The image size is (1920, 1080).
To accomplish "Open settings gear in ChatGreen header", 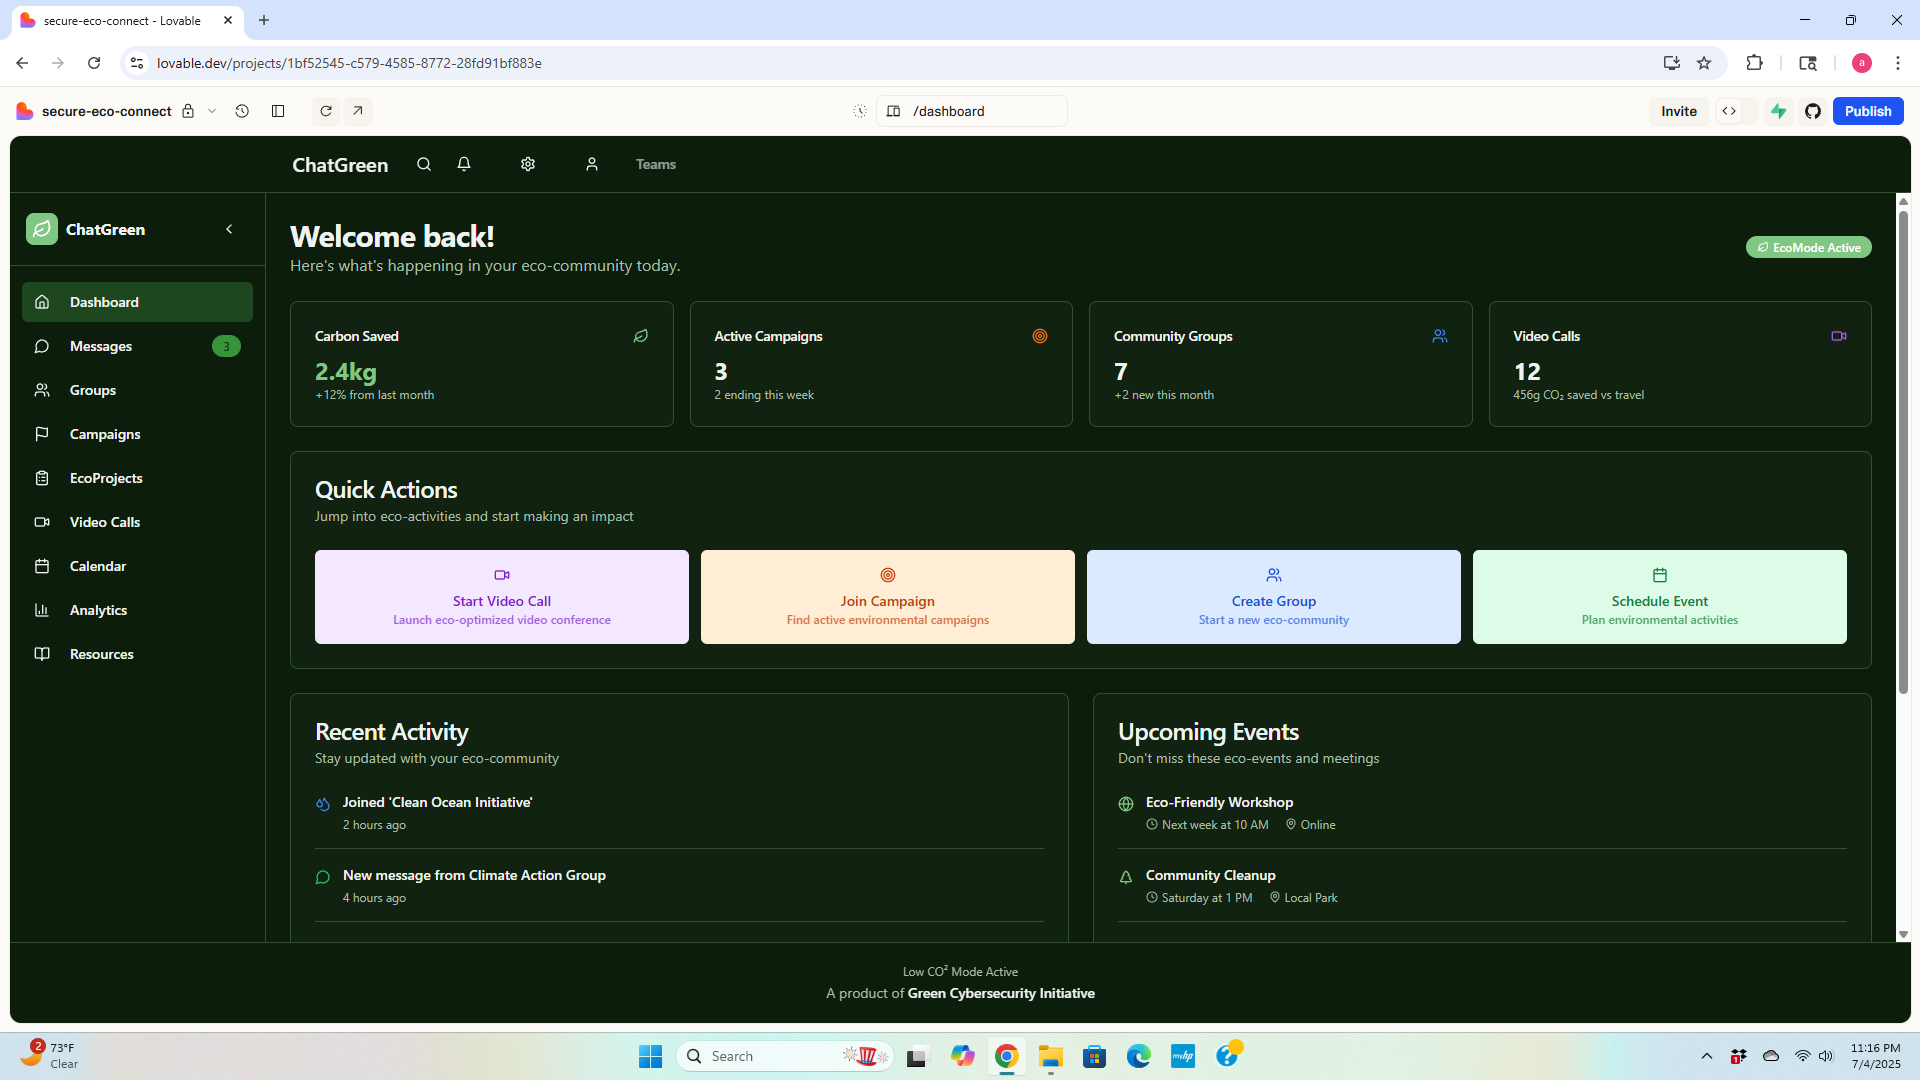I will (x=528, y=164).
